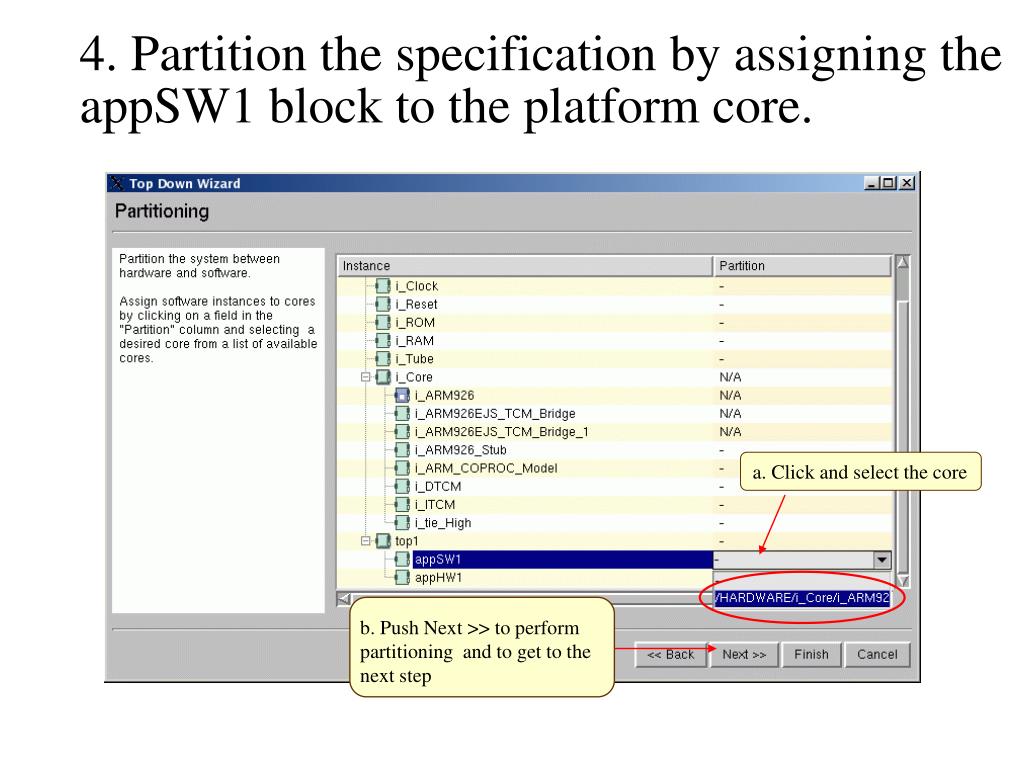1024x768 pixels.
Task: Click the i_Clock instance icon
Action: coord(383,286)
